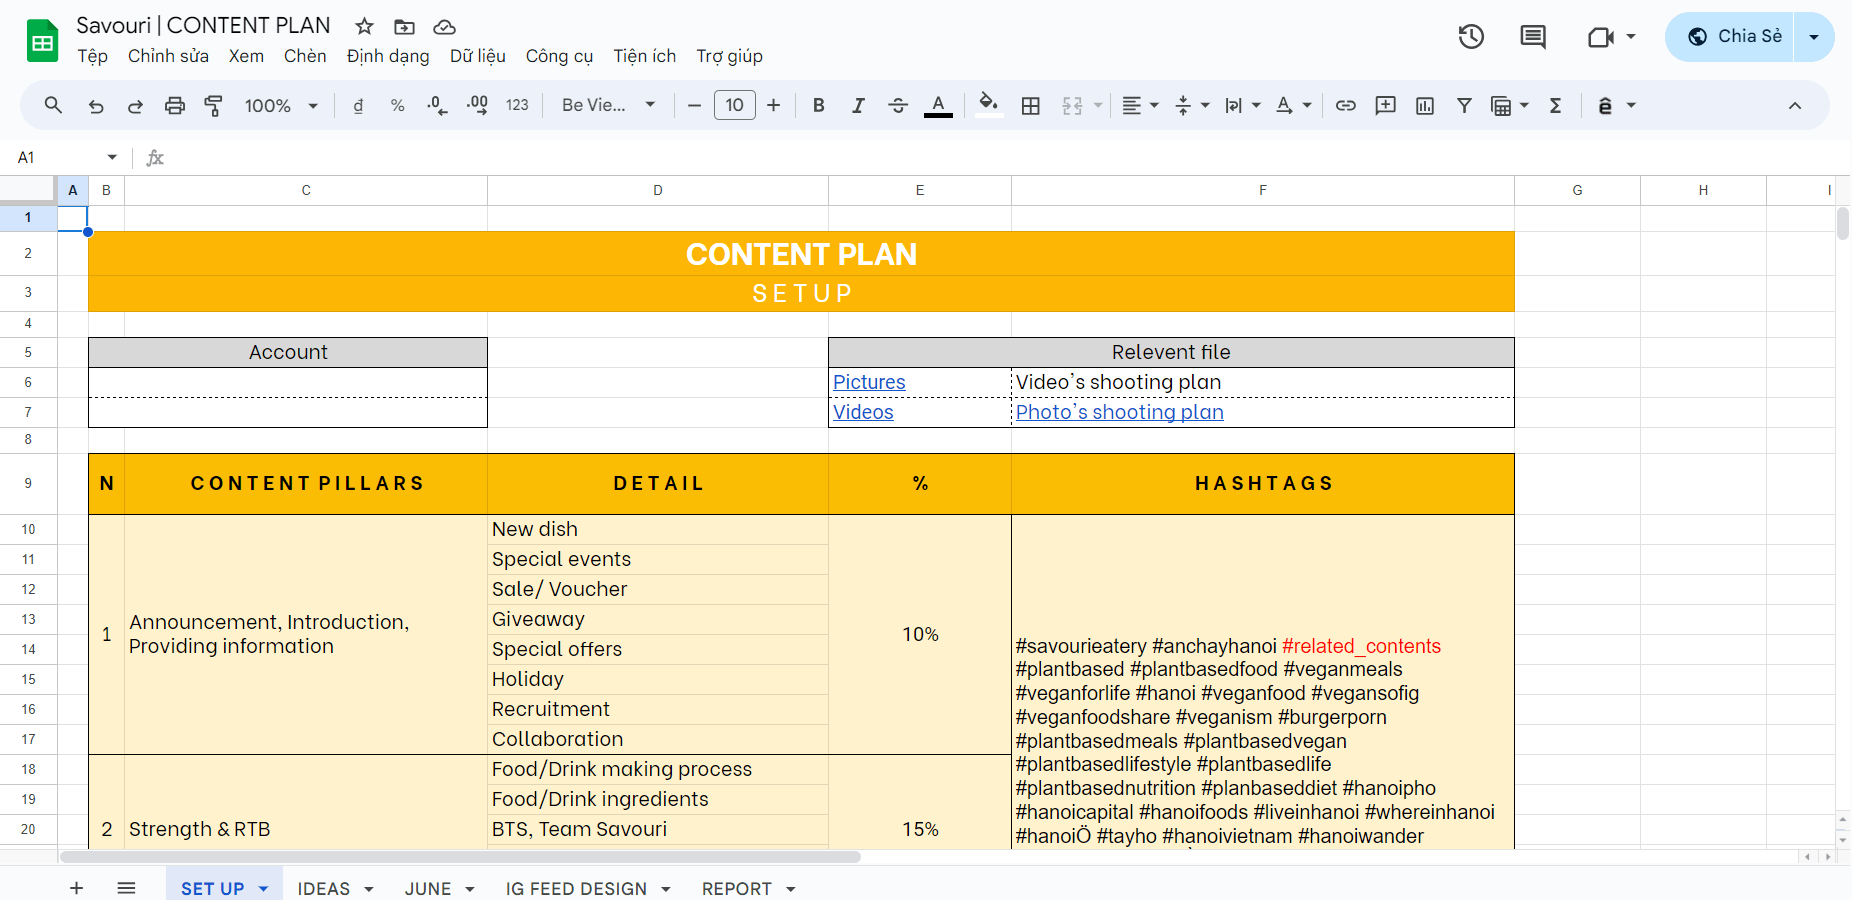Open version history clock icon
Image resolution: width=1852 pixels, height=900 pixels.
1471,37
